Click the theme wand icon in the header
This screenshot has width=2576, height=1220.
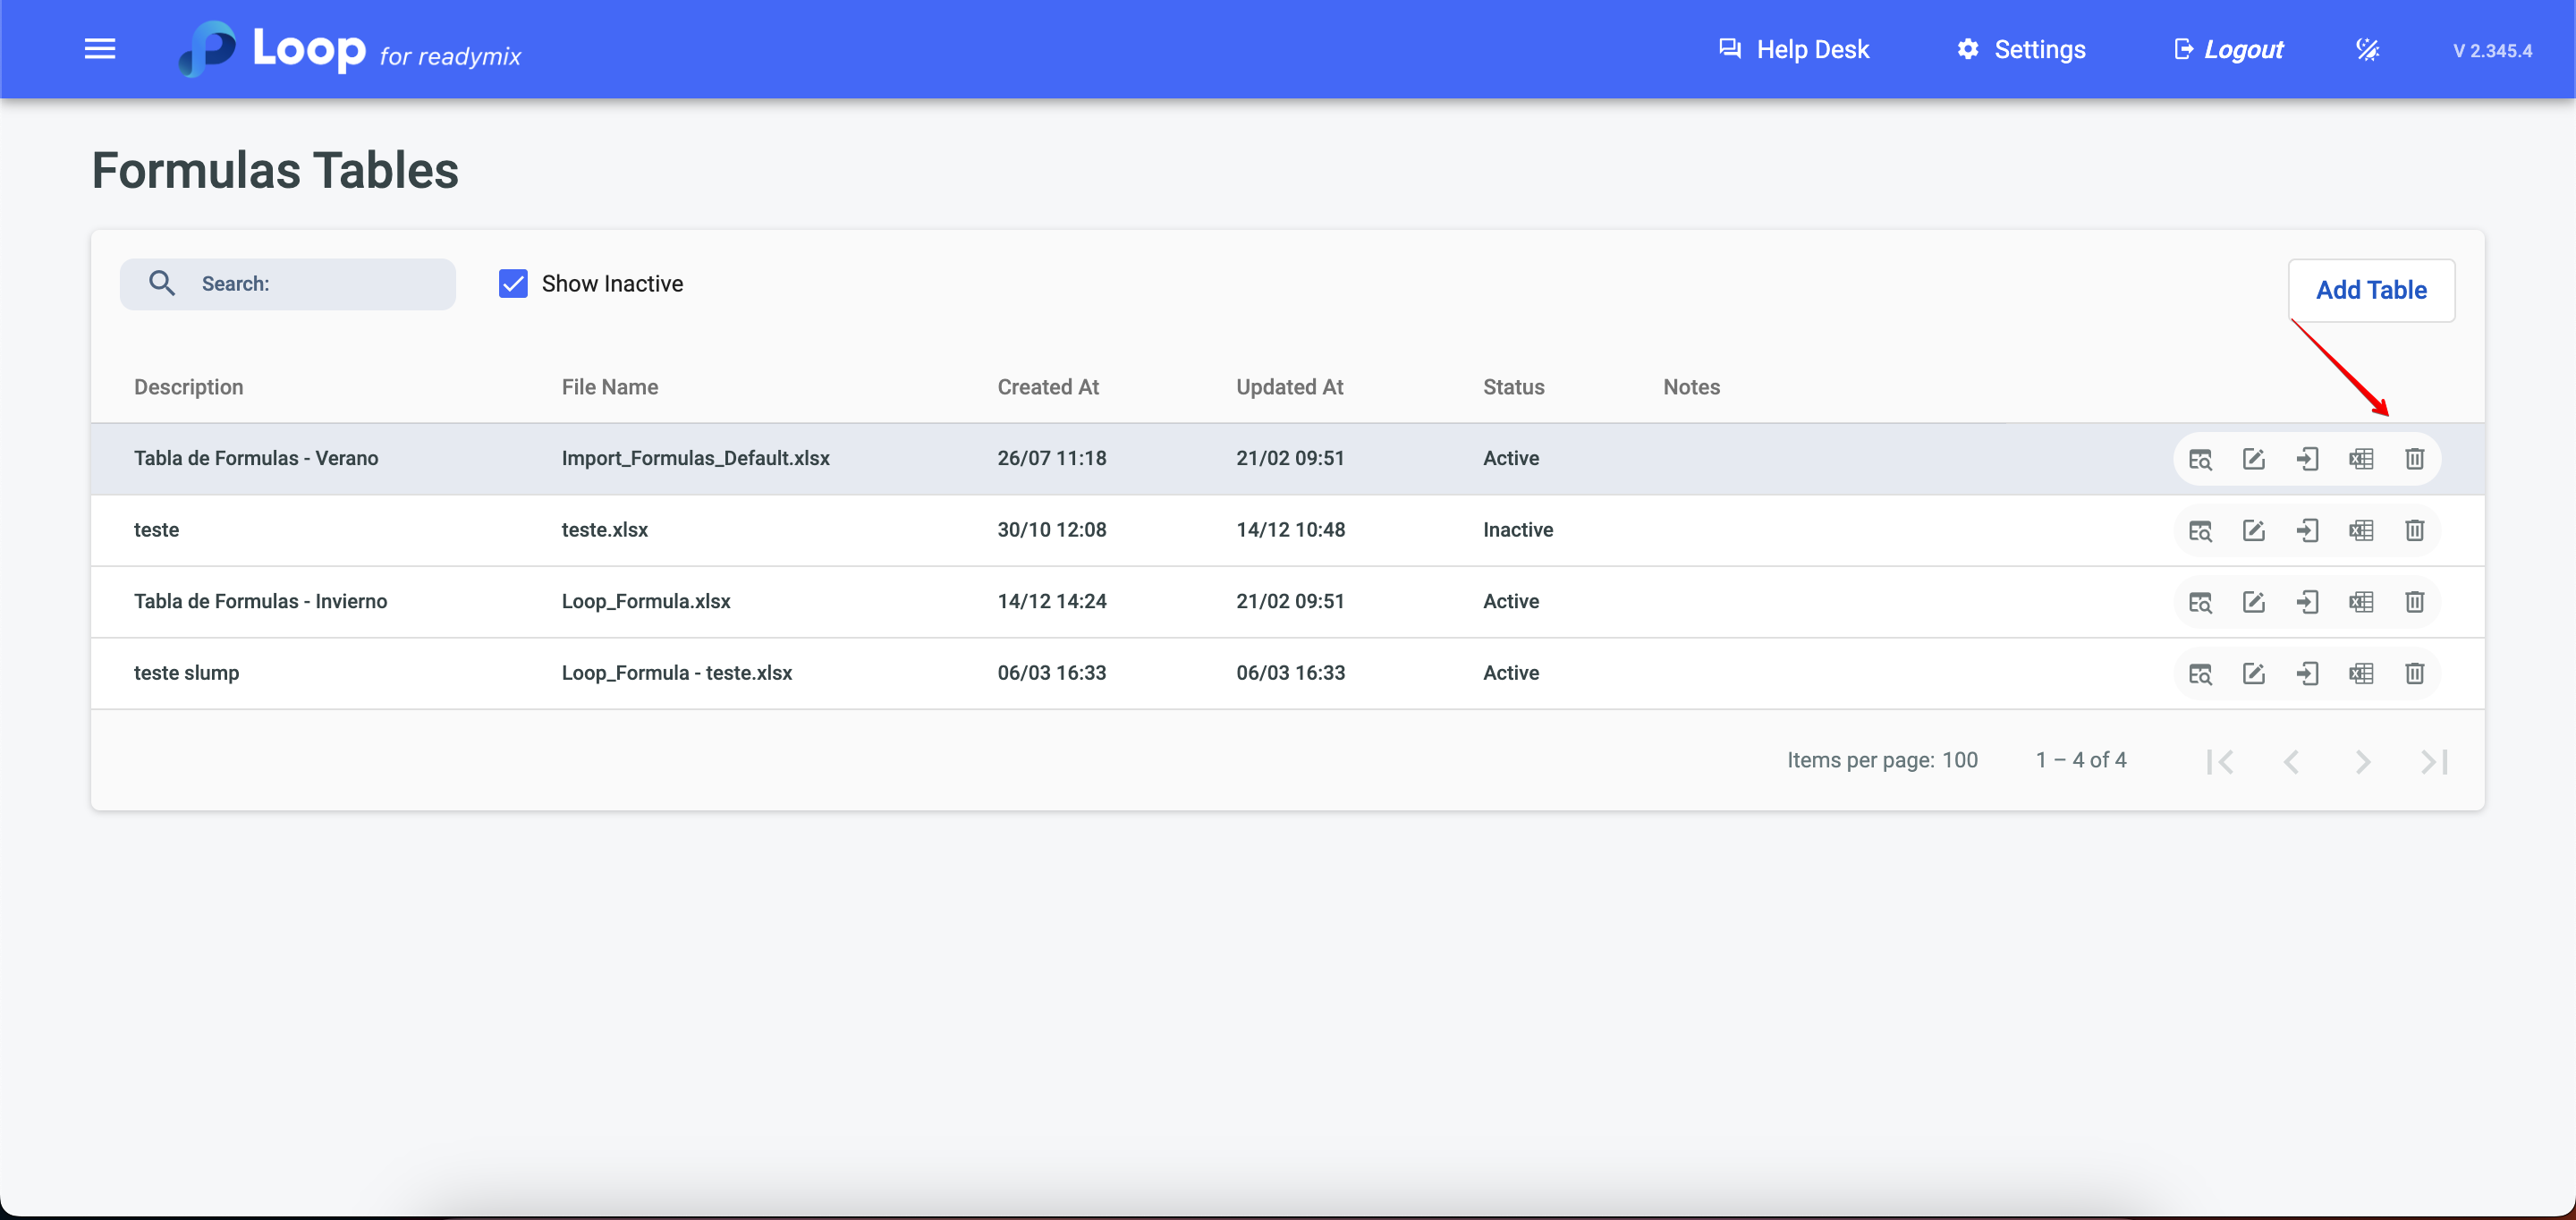coord(2366,50)
